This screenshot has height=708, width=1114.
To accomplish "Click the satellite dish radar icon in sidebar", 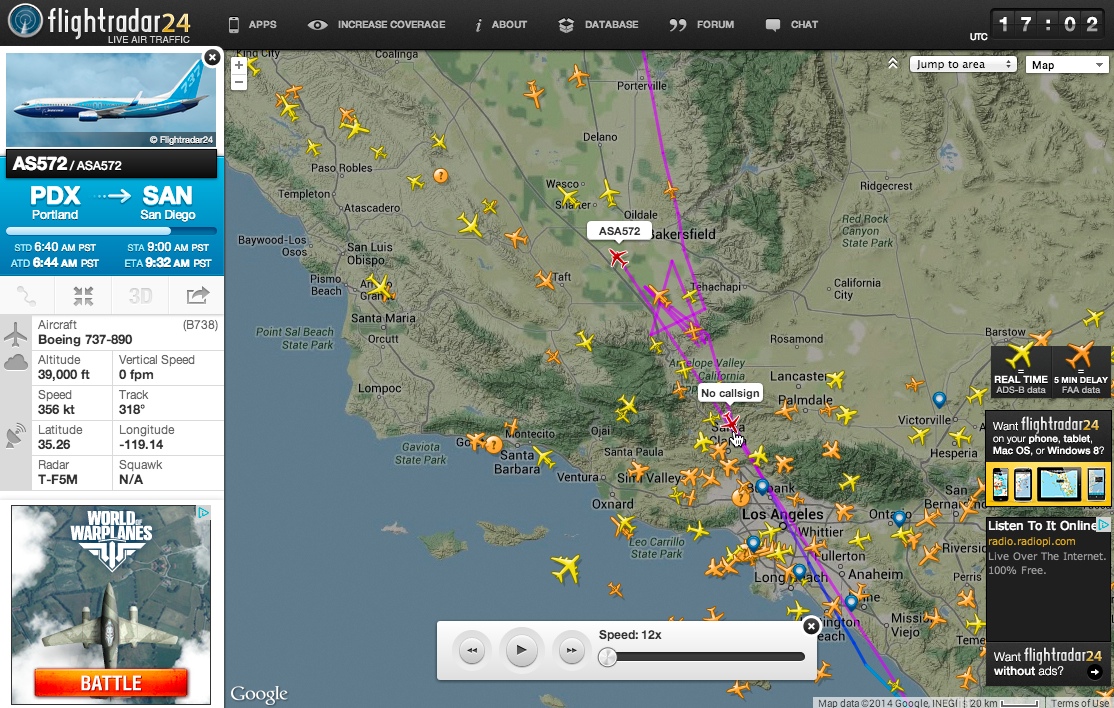I will (x=16, y=437).
